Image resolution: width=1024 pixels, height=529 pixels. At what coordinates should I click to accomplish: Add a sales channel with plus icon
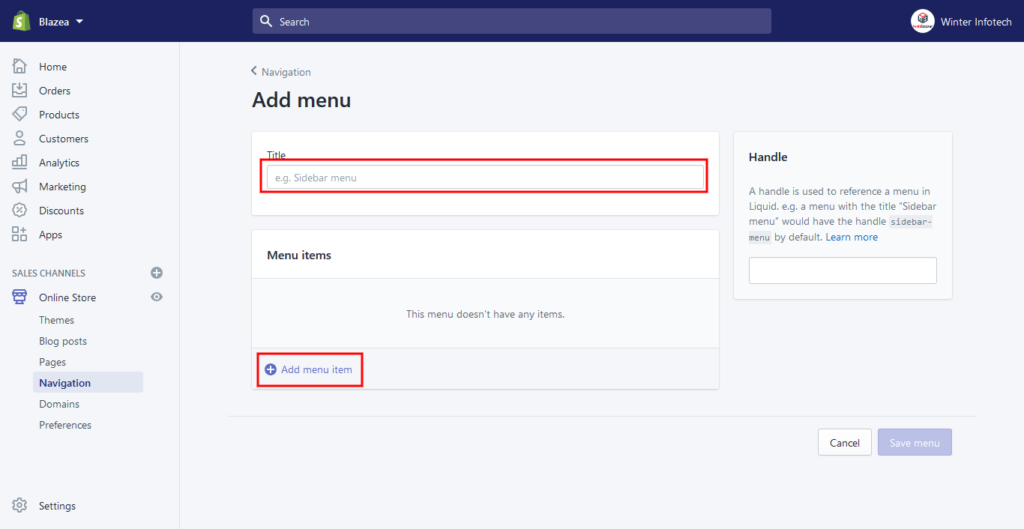[156, 273]
